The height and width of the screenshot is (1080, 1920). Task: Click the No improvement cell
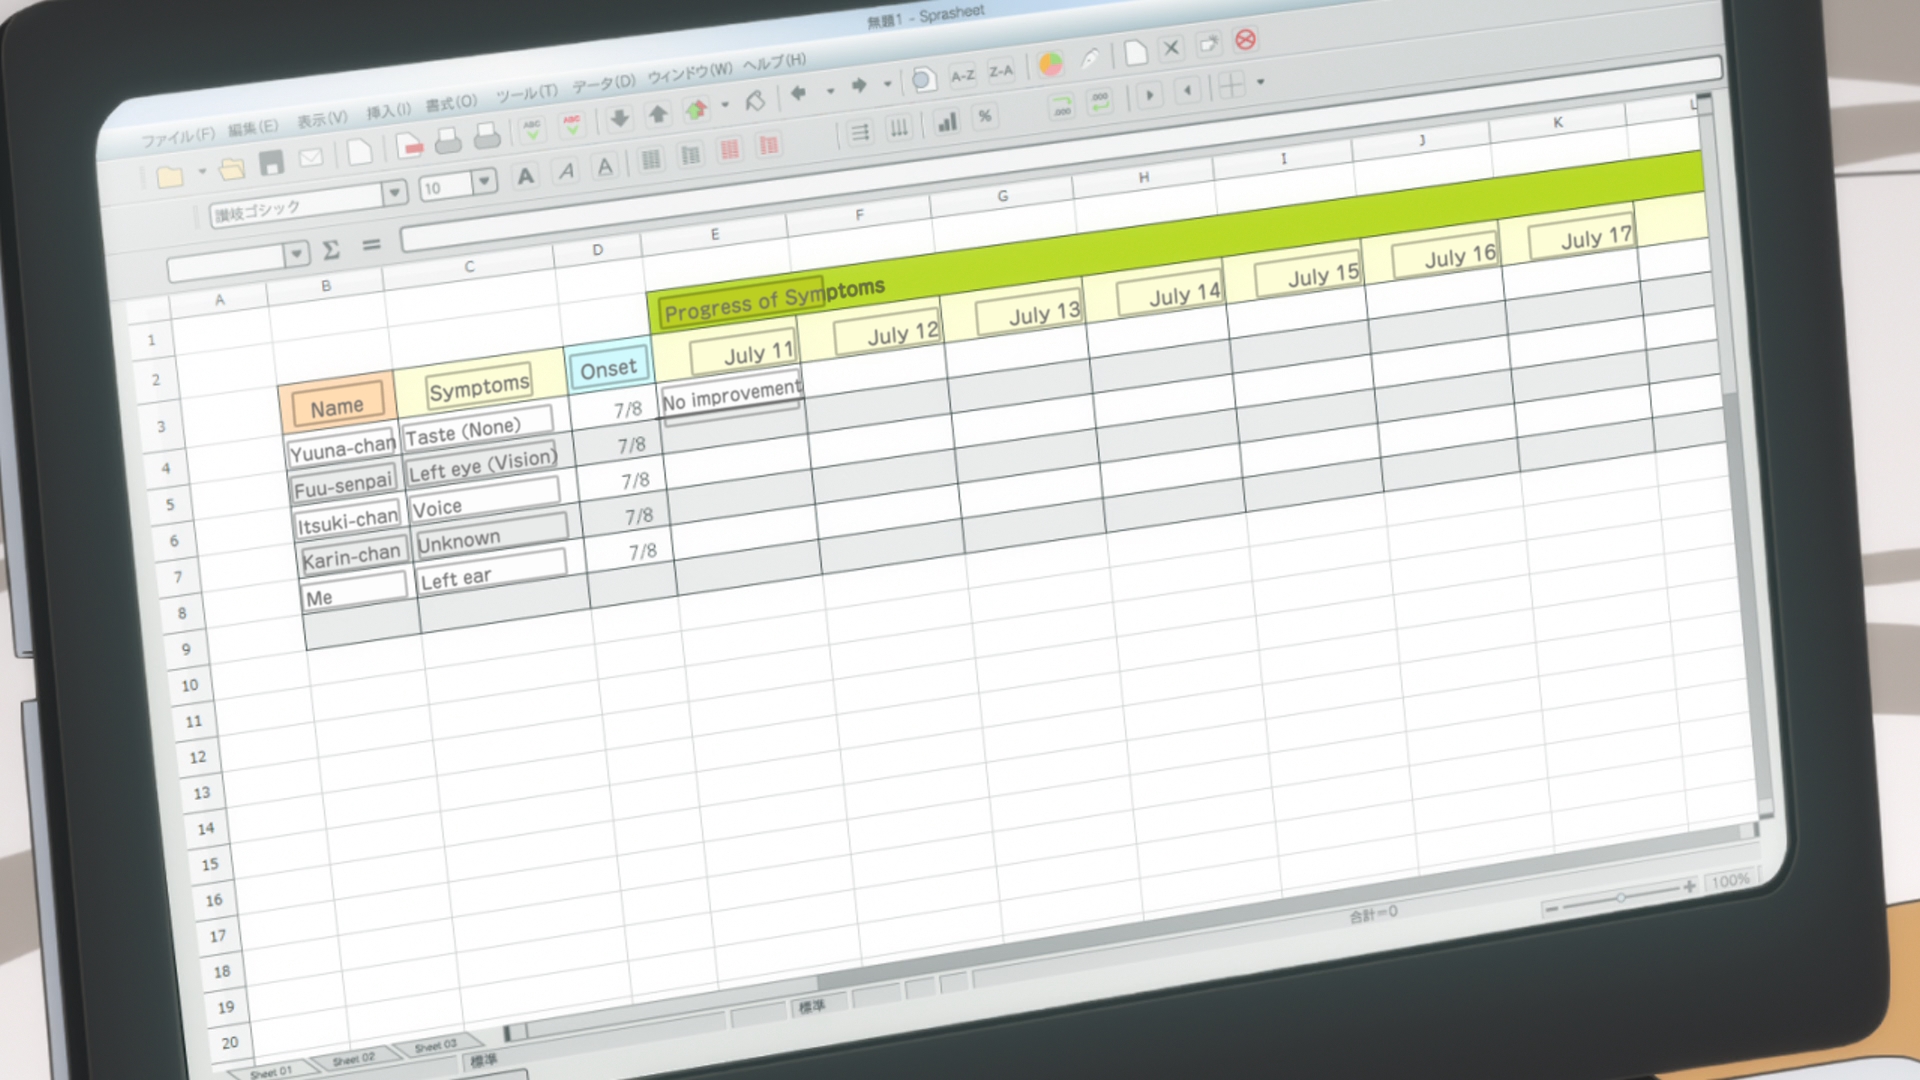tap(731, 395)
